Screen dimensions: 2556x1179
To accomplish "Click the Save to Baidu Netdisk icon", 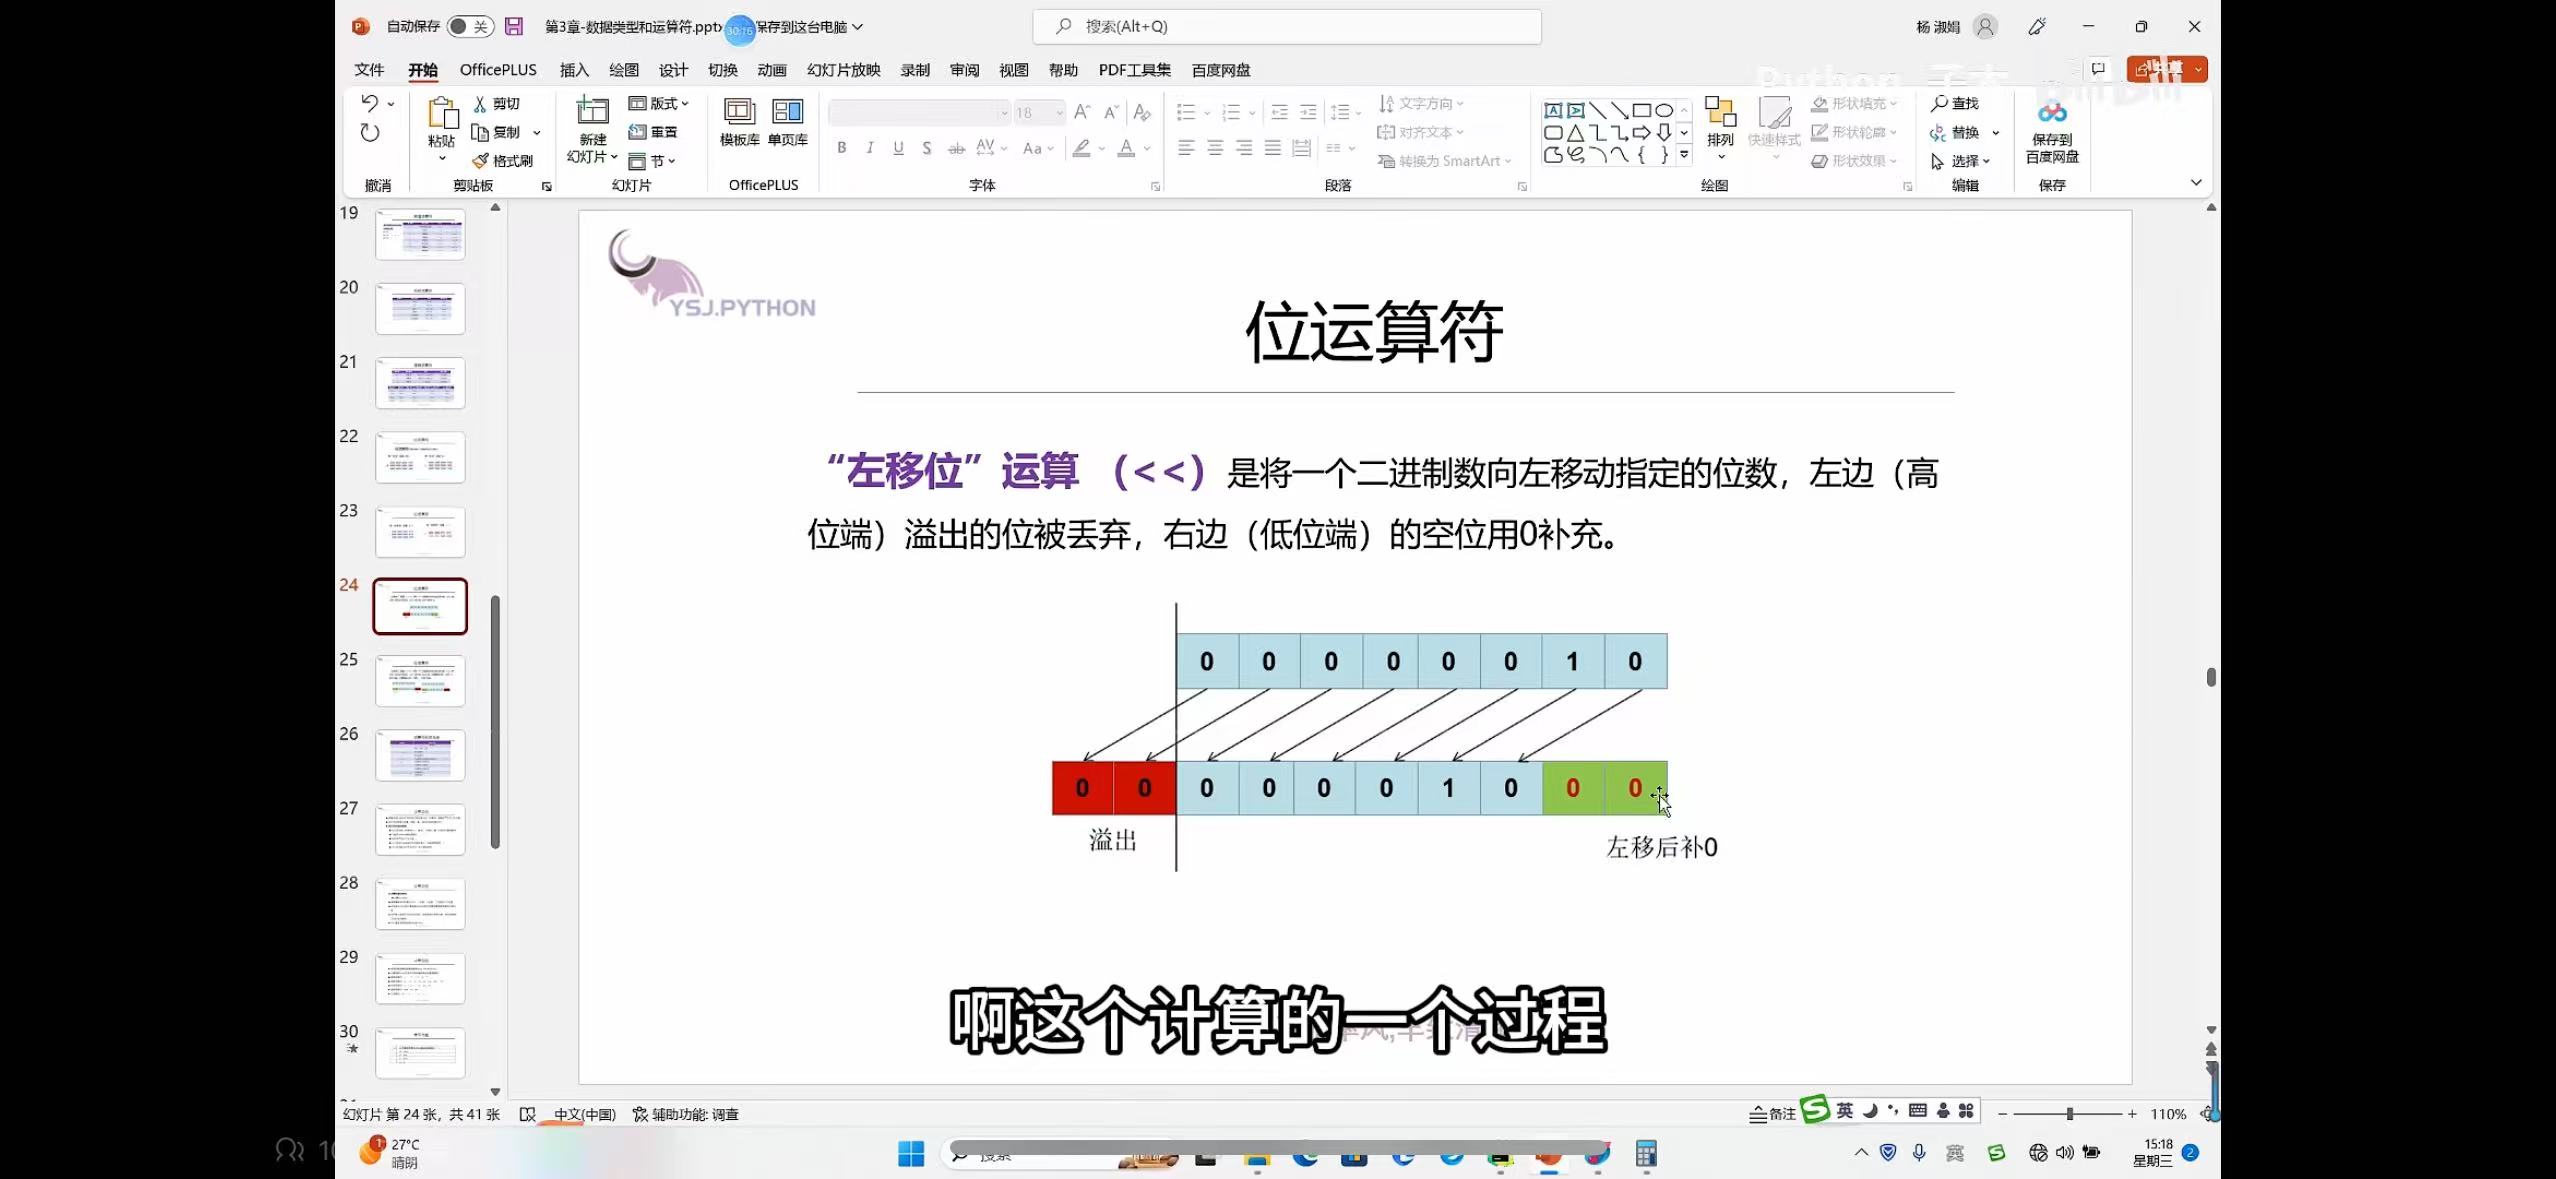I will [x=2052, y=113].
